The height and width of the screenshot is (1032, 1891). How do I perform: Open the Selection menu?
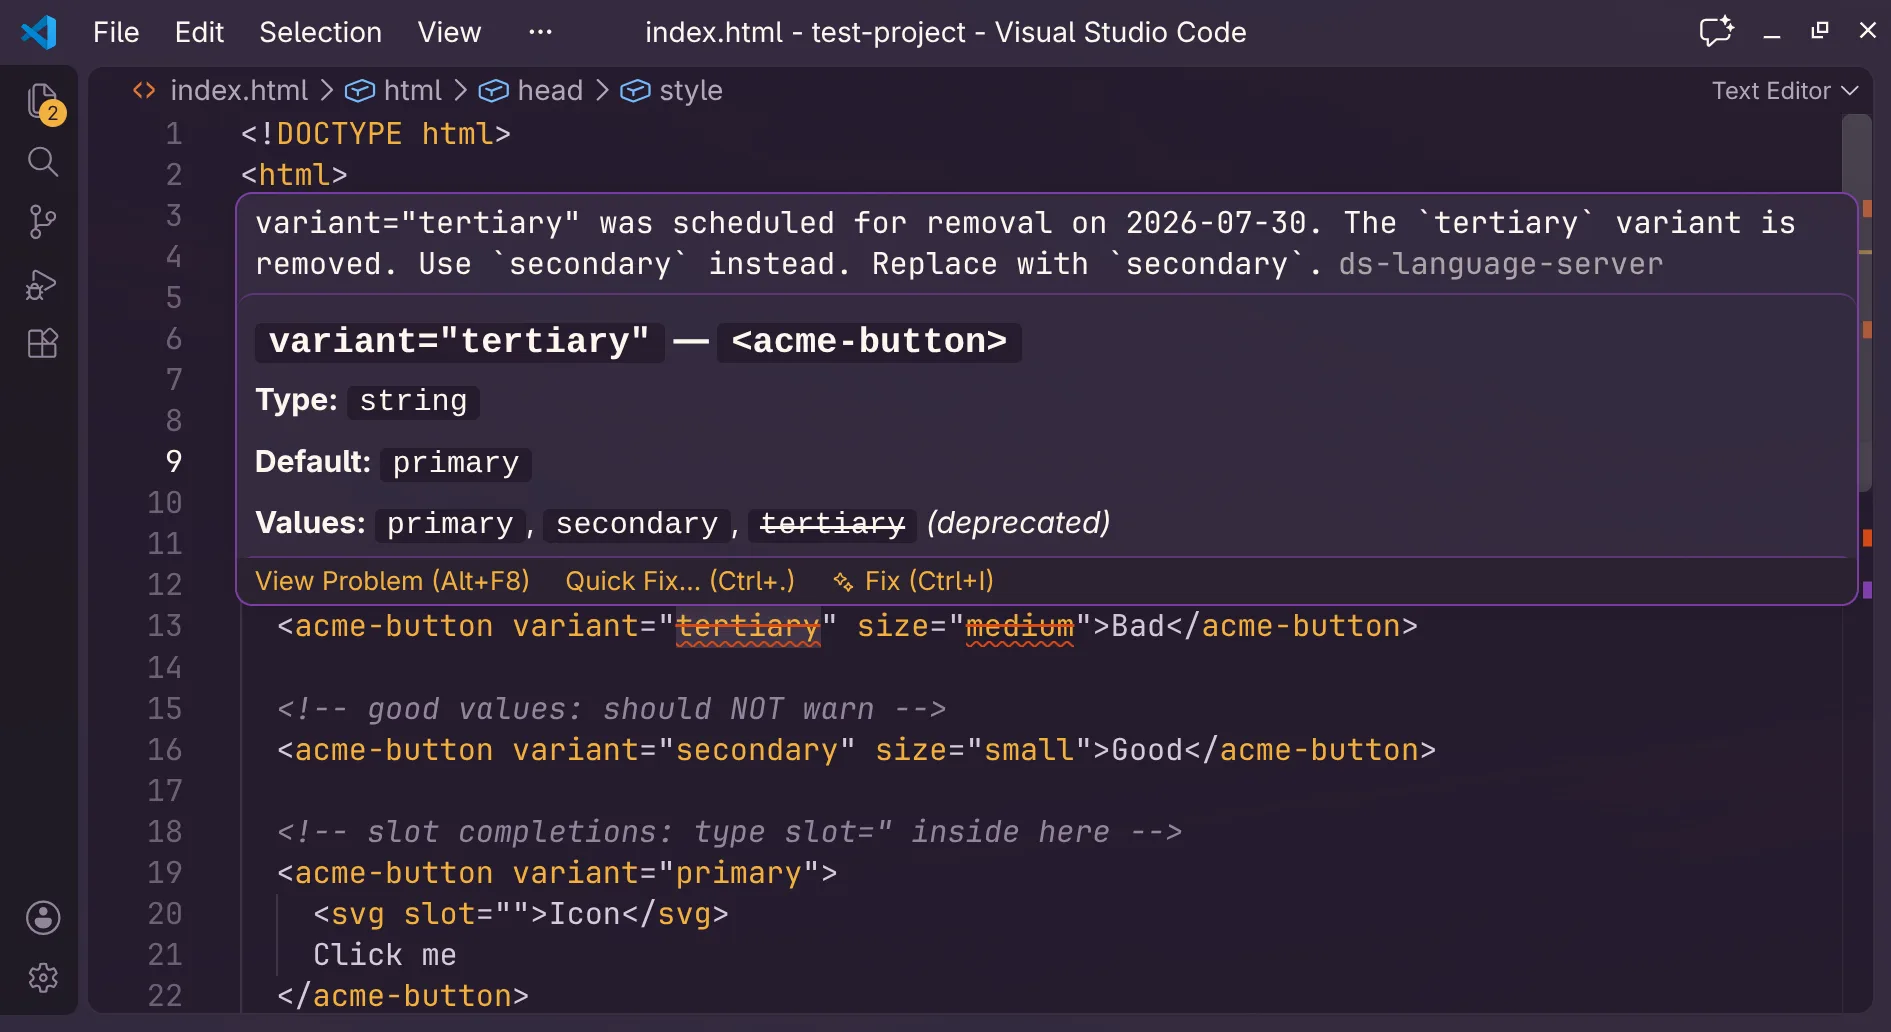[x=320, y=32]
